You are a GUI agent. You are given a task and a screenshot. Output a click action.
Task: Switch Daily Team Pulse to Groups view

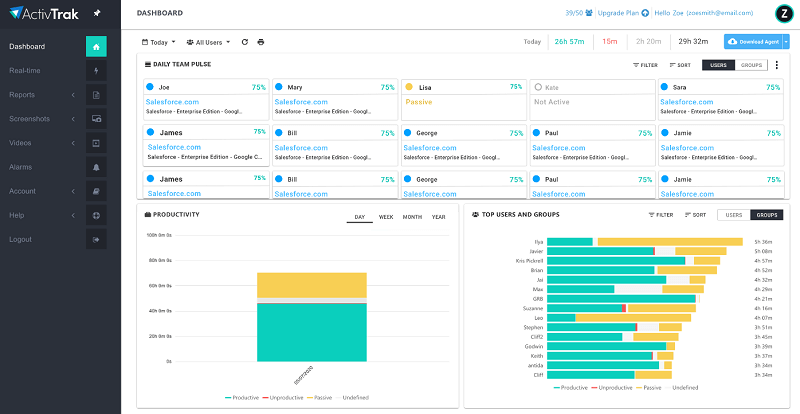751,65
